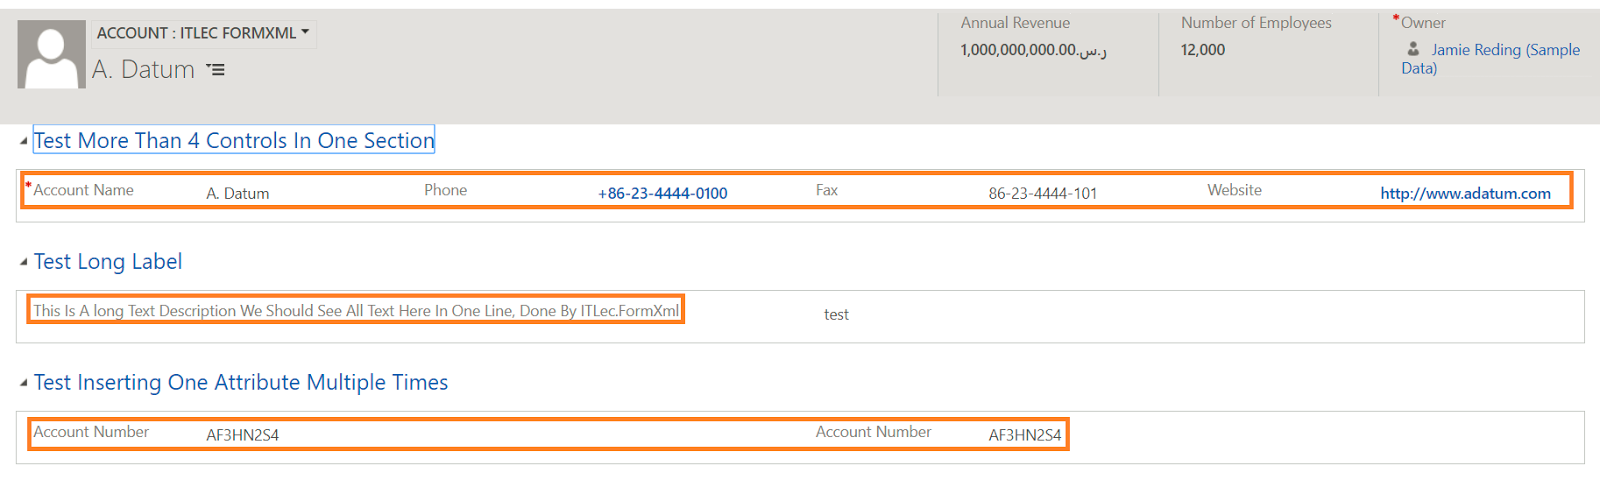Click the Test Inserting One Attribute Multiple Times heading

(x=241, y=383)
